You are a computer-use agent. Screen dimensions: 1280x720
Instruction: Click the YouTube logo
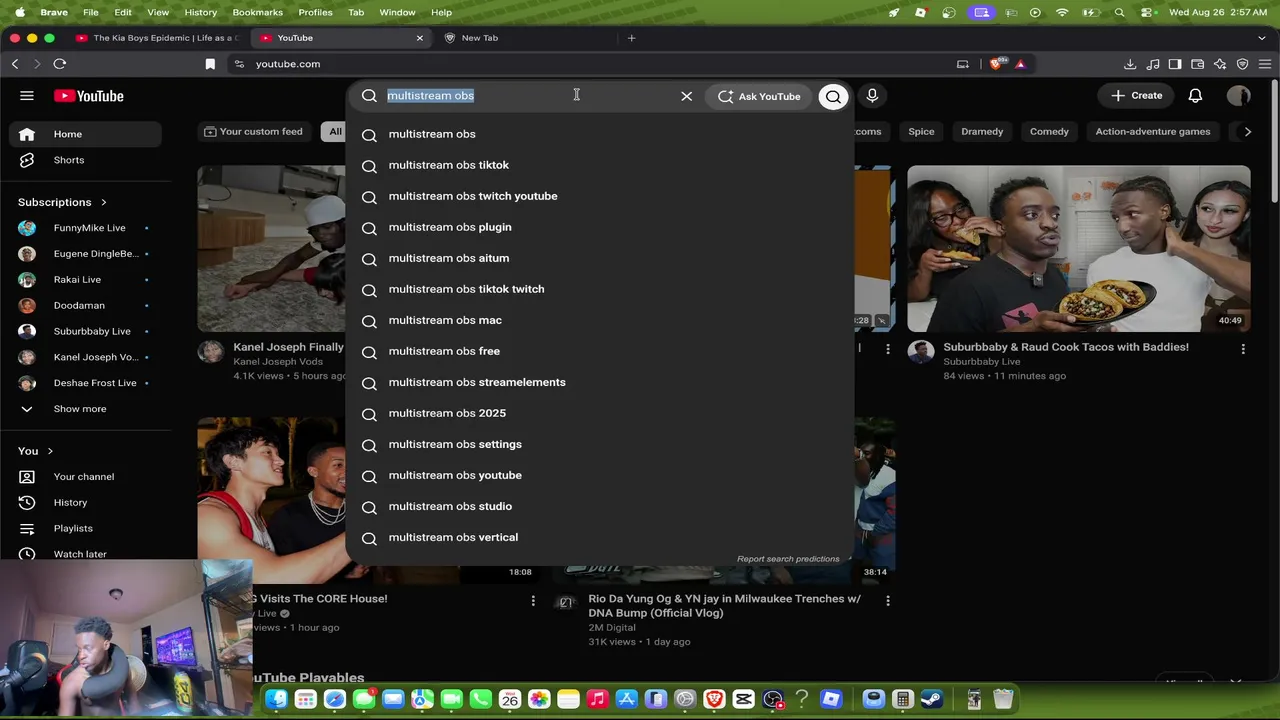pos(89,96)
